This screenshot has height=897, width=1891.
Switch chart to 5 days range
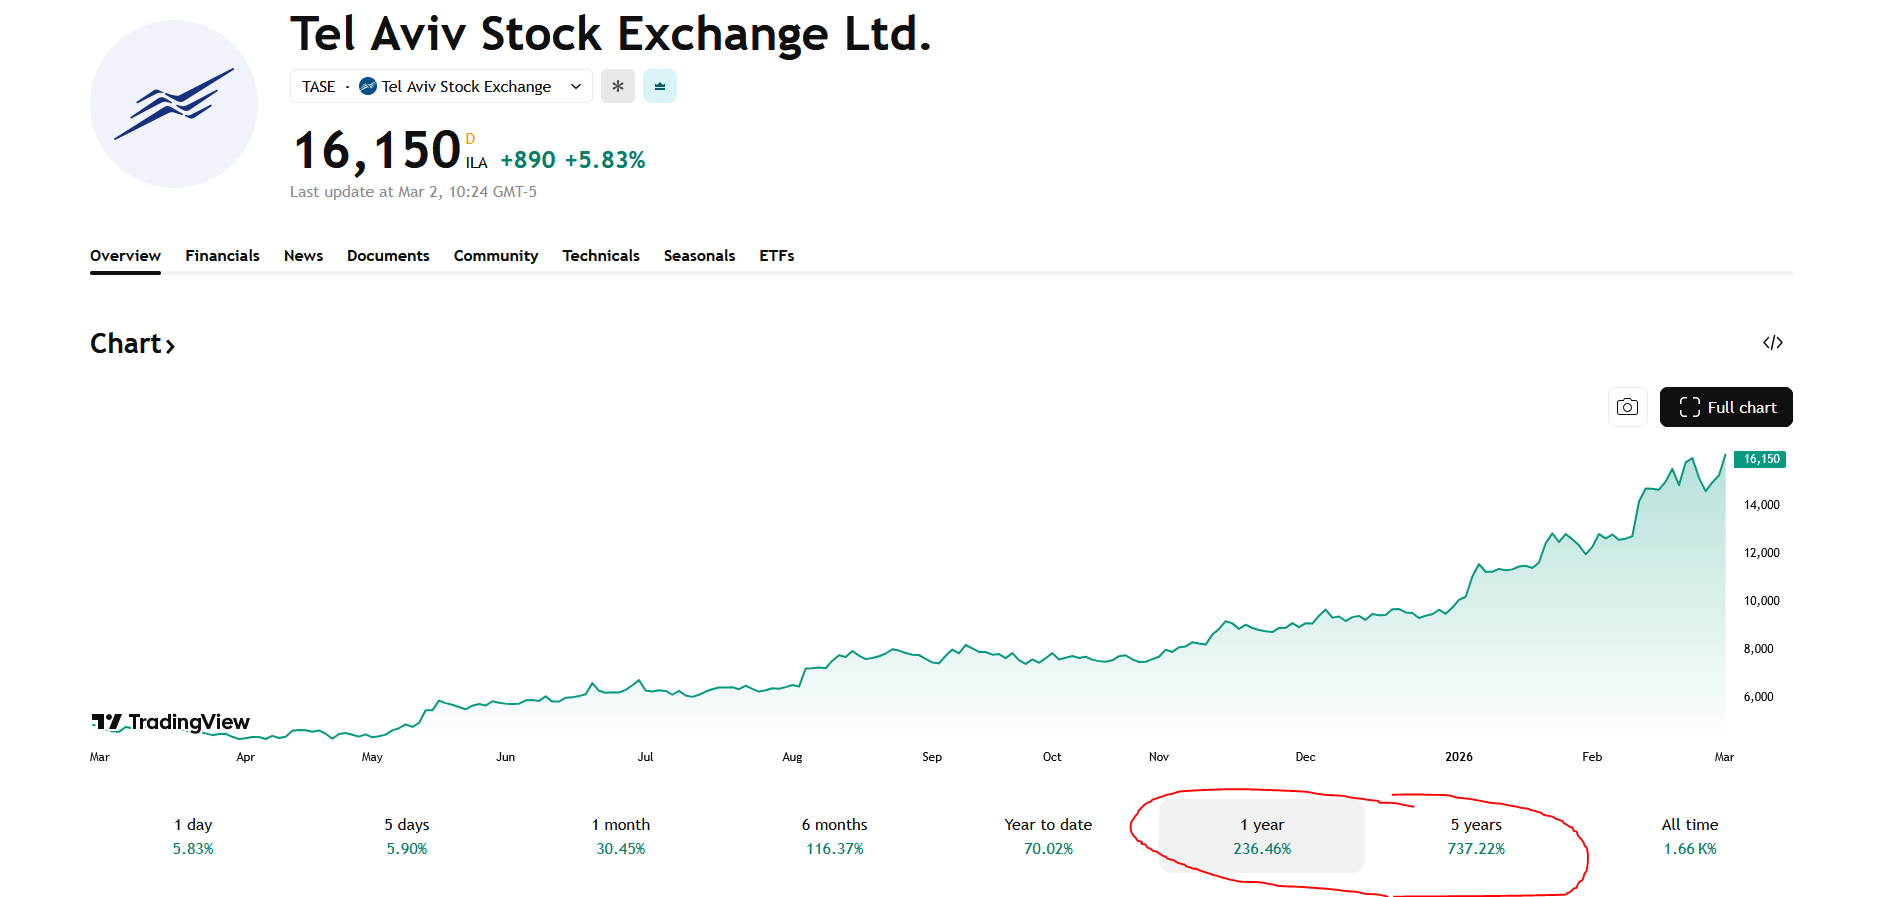point(407,836)
